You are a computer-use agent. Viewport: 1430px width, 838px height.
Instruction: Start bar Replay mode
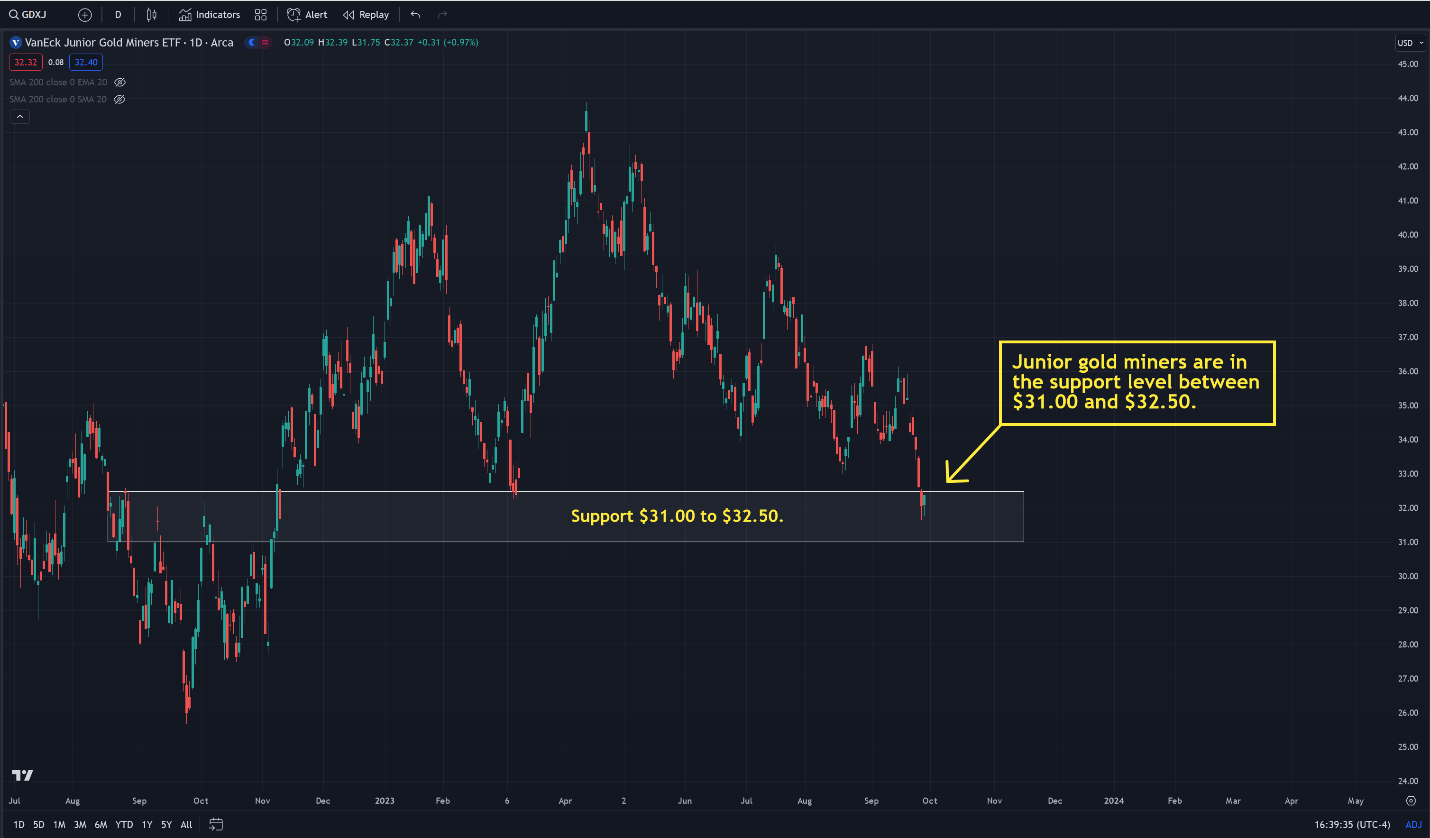click(x=366, y=15)
